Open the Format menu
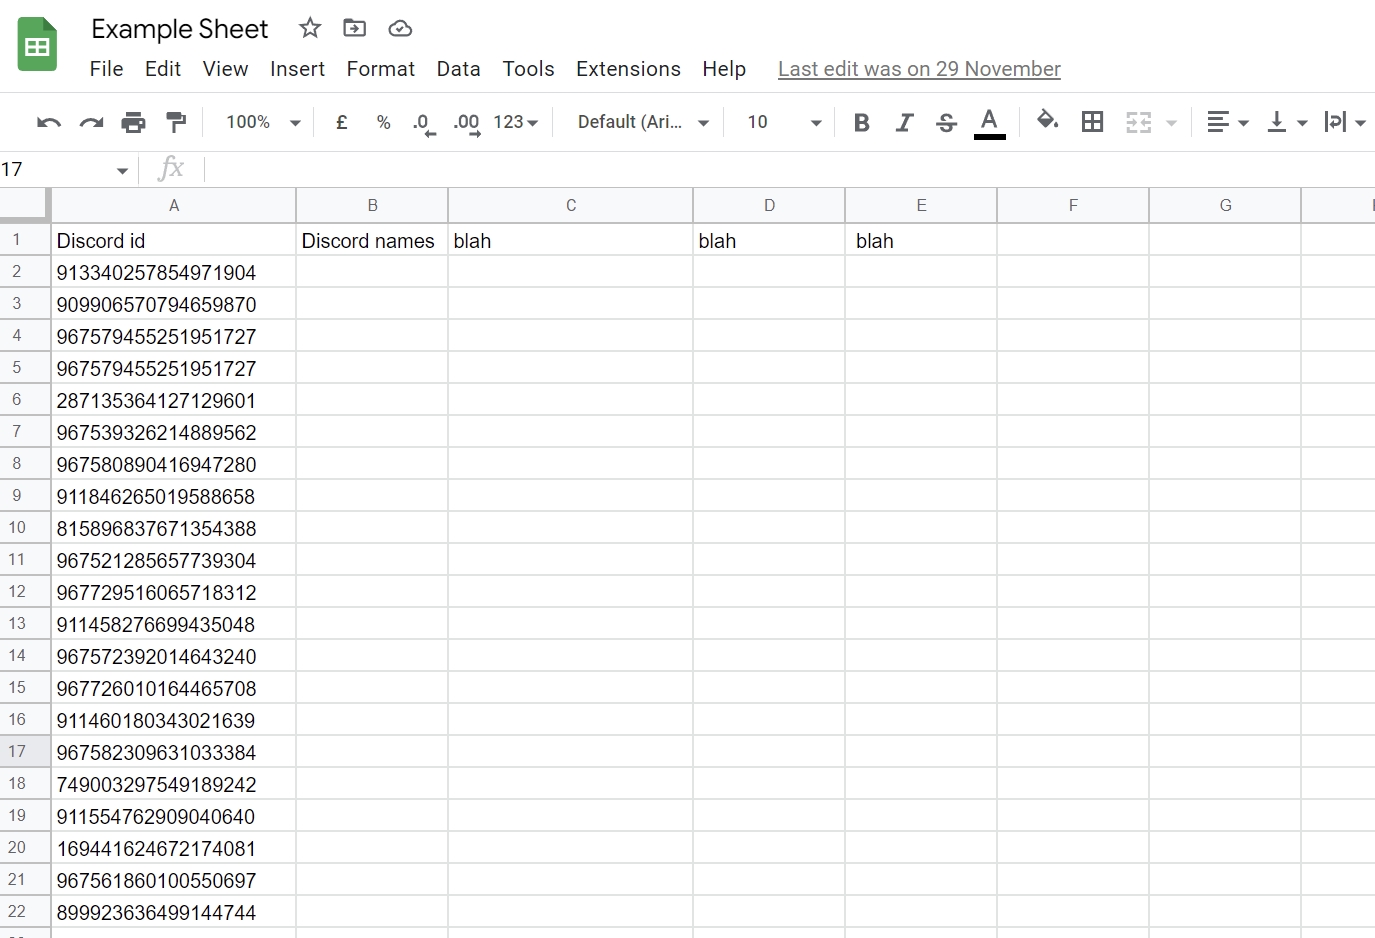 coord(380,69)
